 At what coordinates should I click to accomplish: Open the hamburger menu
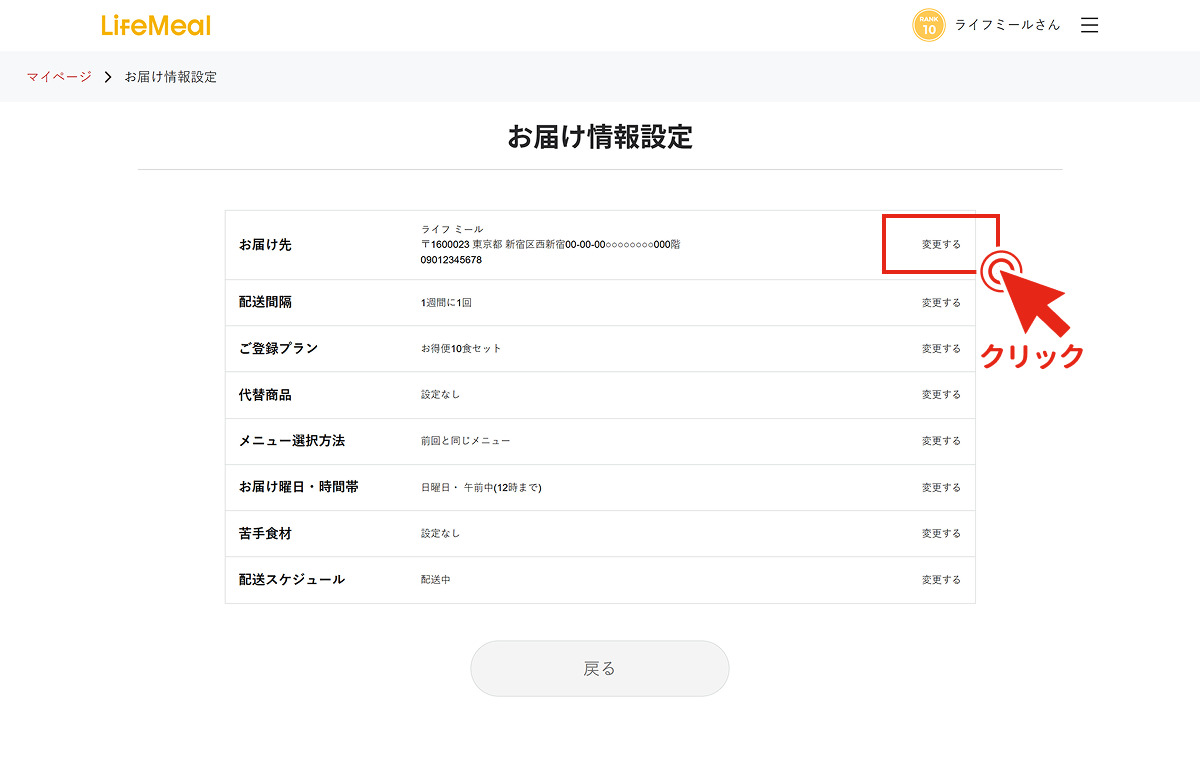click(x=1089, y=26)
